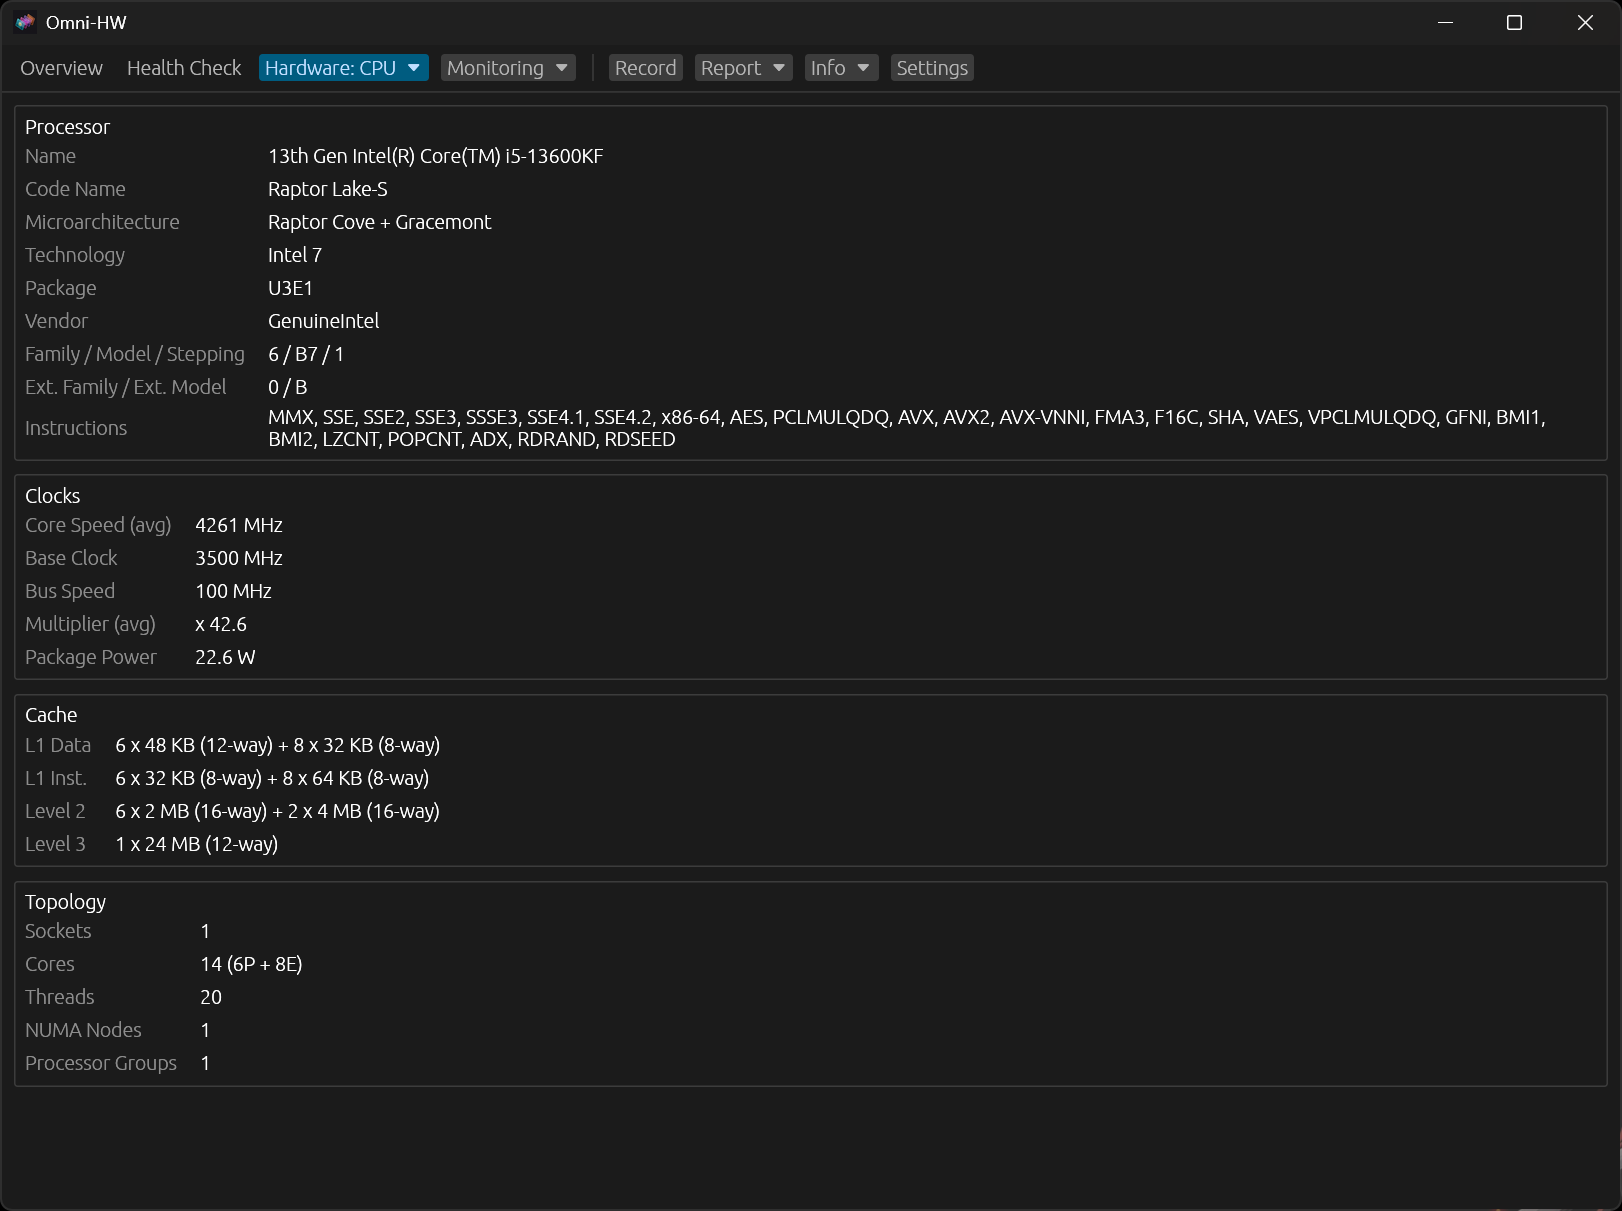
Task: Click the 'Cache' section heading
Action: point(51,715)
